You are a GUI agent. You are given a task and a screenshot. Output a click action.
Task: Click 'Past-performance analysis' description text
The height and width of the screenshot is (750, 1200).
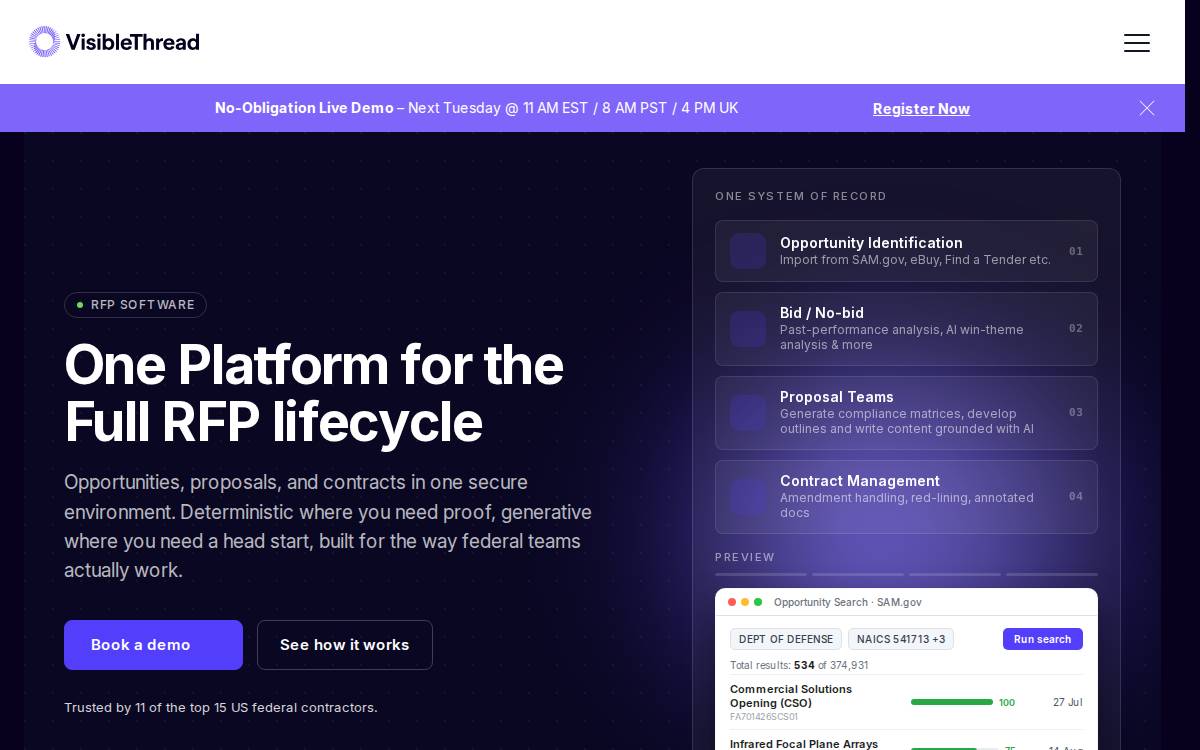[902, 337]
